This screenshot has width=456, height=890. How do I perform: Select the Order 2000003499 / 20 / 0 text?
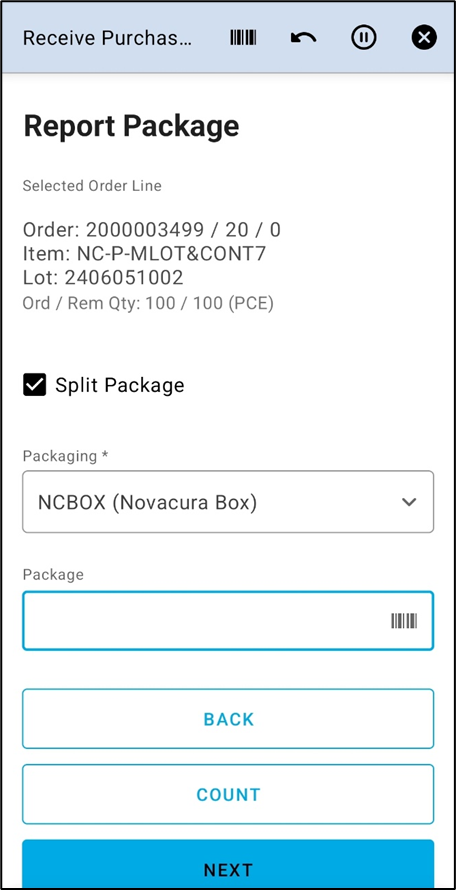pos(152,230)
